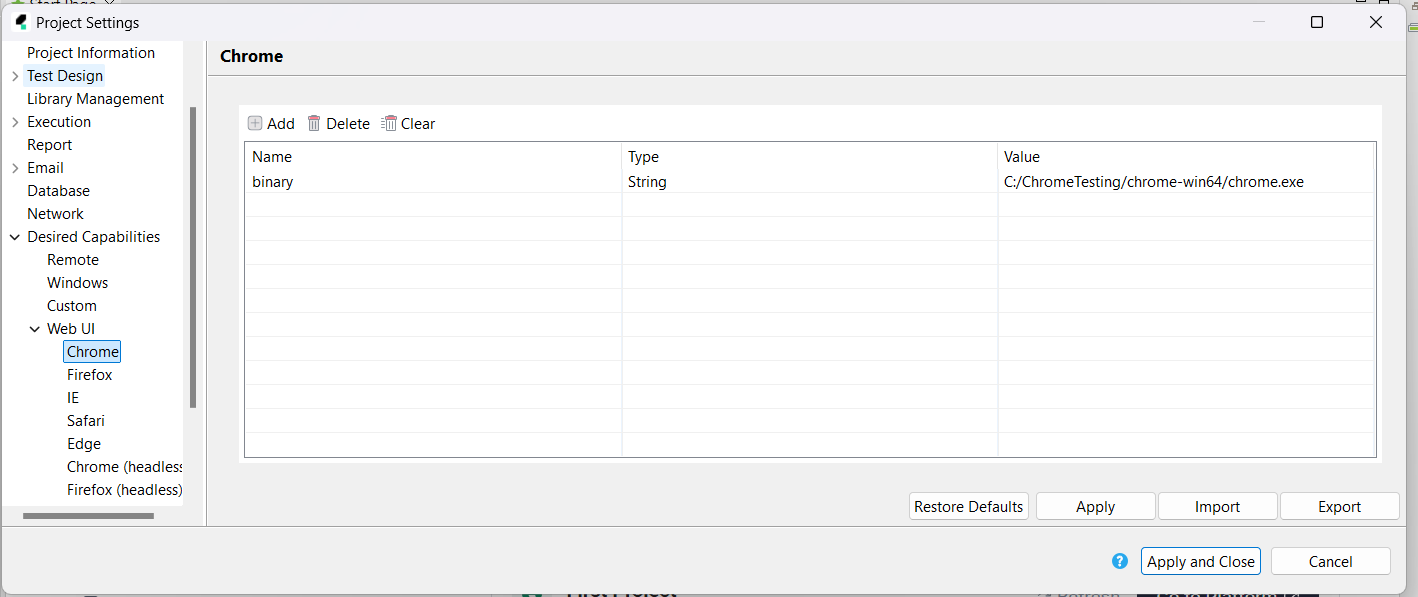This screenshot has width=1418, height=597.
Task: Click the Restore Defaults button
Action: coord(968,507)
